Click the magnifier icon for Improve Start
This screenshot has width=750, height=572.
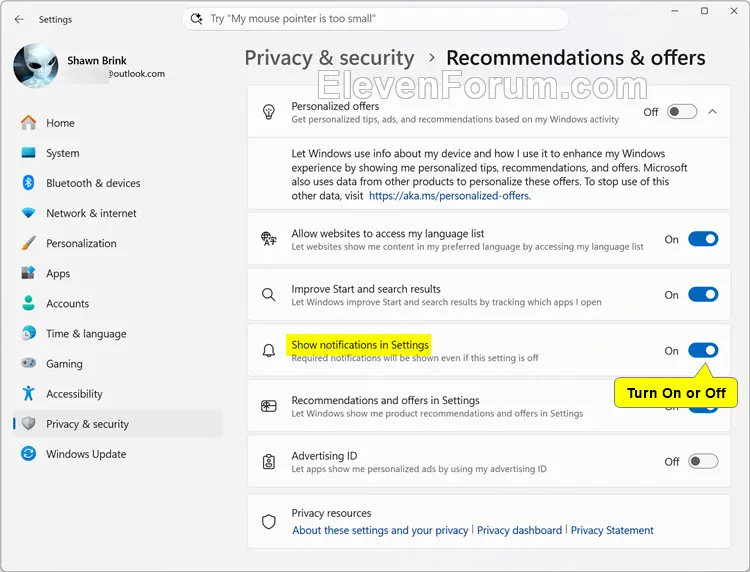(269, 295)
